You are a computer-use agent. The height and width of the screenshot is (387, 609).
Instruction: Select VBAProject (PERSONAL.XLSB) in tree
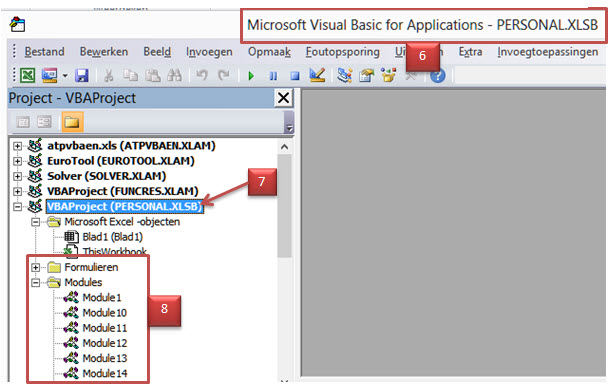pos(124,206)
